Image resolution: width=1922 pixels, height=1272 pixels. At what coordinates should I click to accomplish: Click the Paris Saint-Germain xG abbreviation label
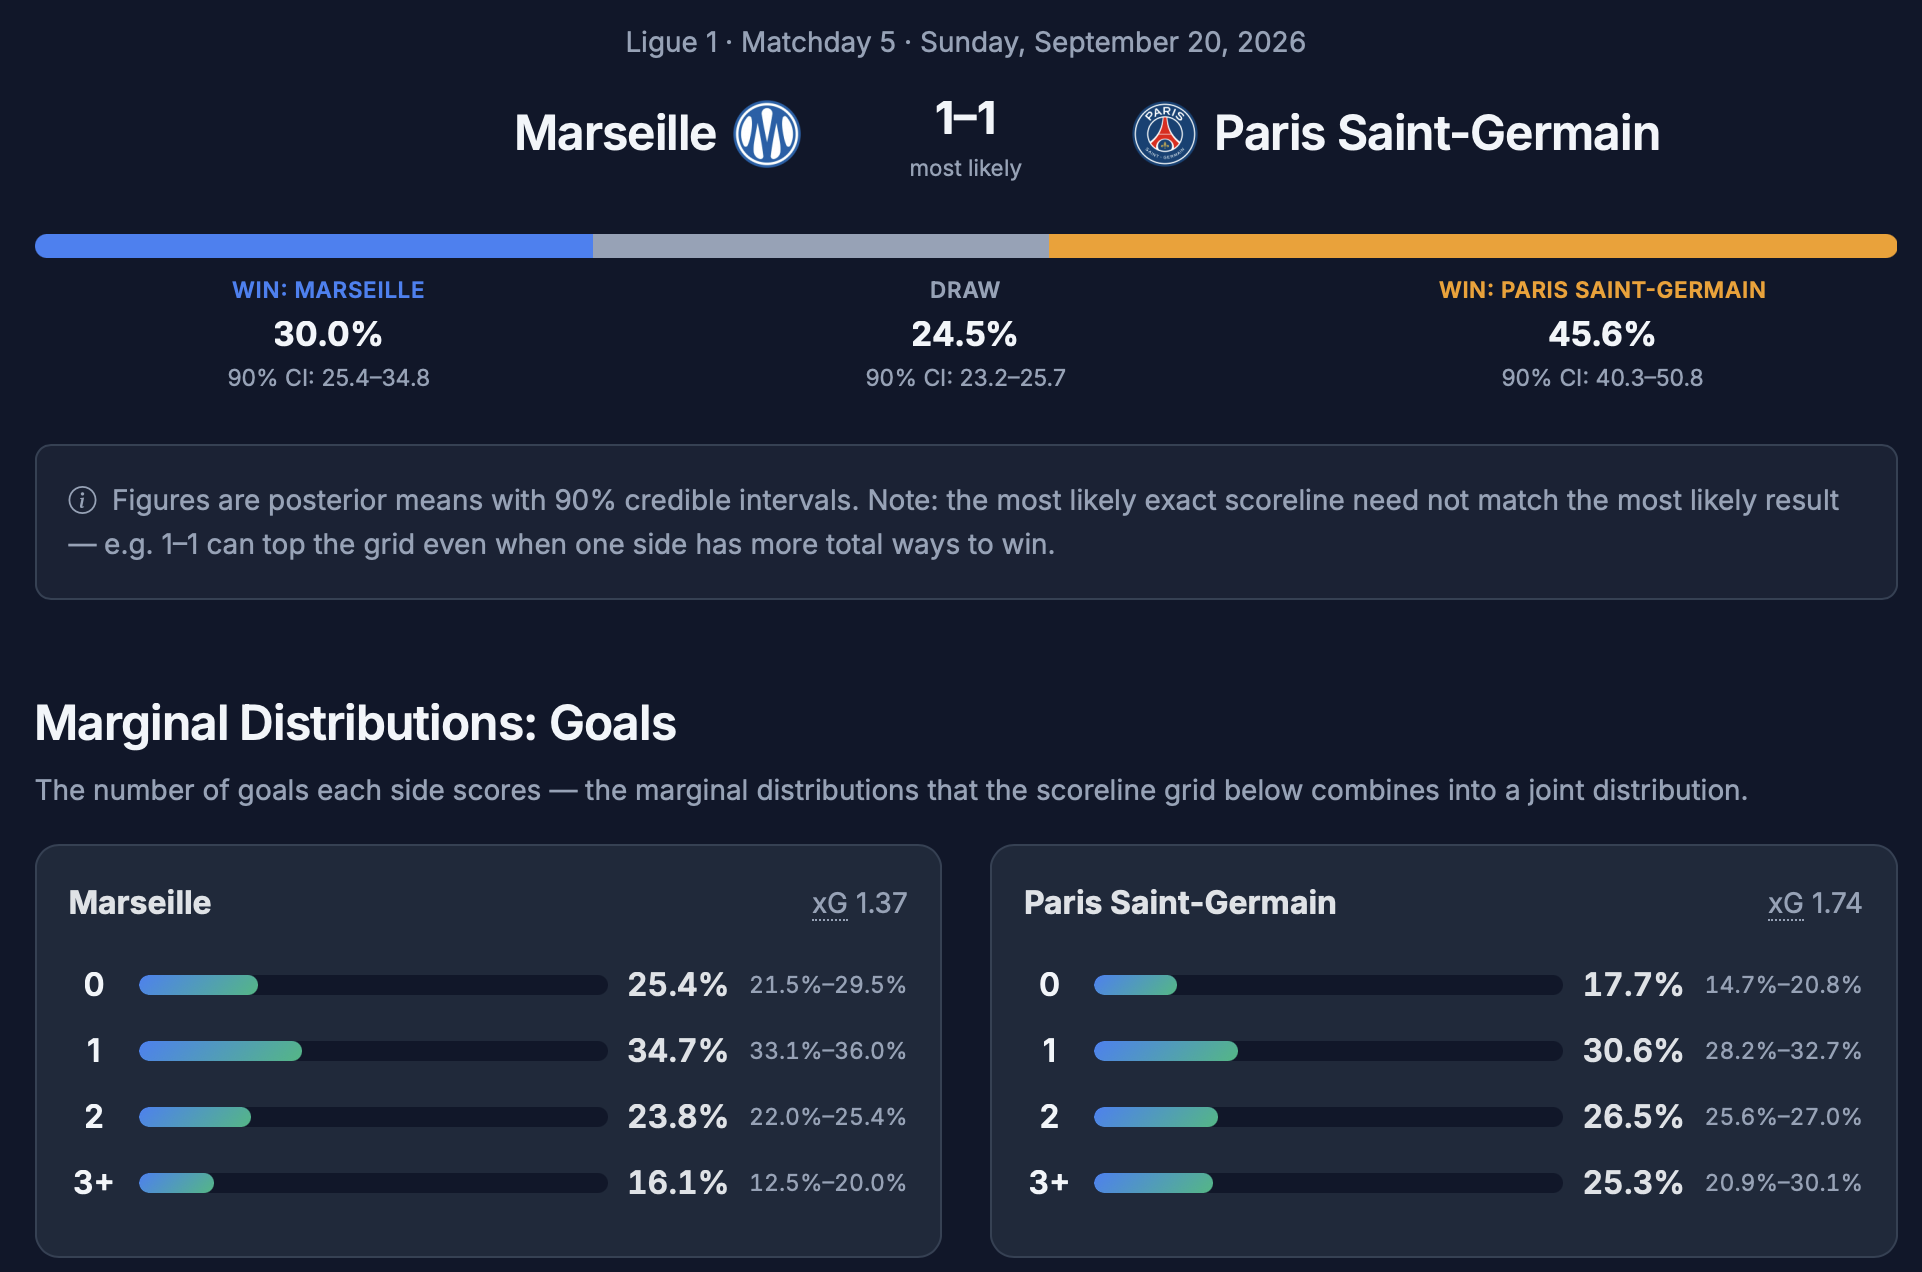tap(1785, 903)
